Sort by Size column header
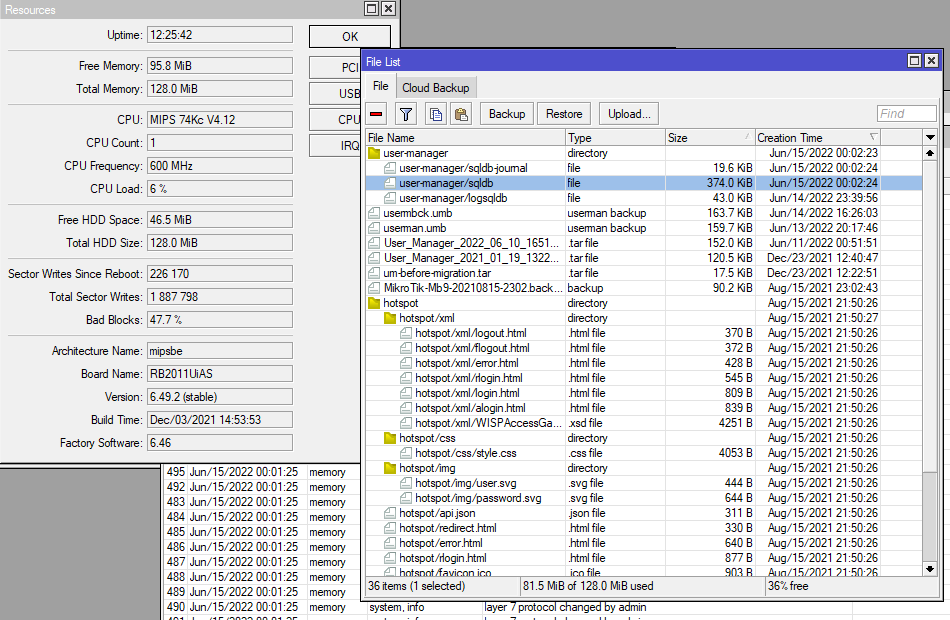 (710, 138)
